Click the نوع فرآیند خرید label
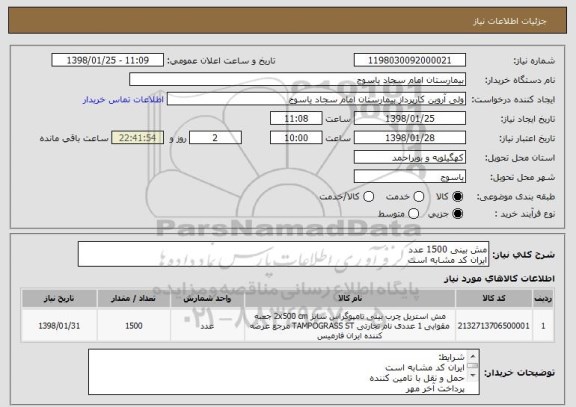The width and height of the screenshot is (576, 407). (525, 214)
